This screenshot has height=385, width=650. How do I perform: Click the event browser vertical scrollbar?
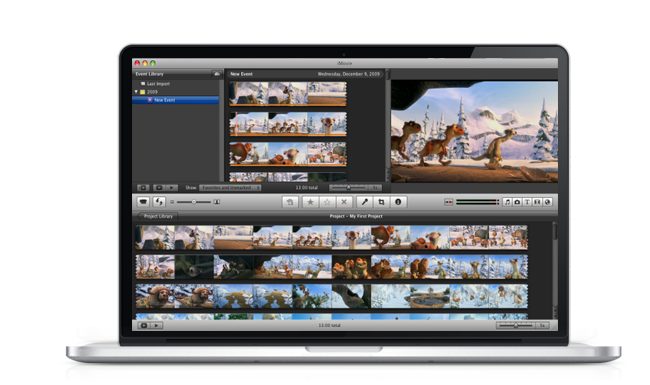click(388, 126)
